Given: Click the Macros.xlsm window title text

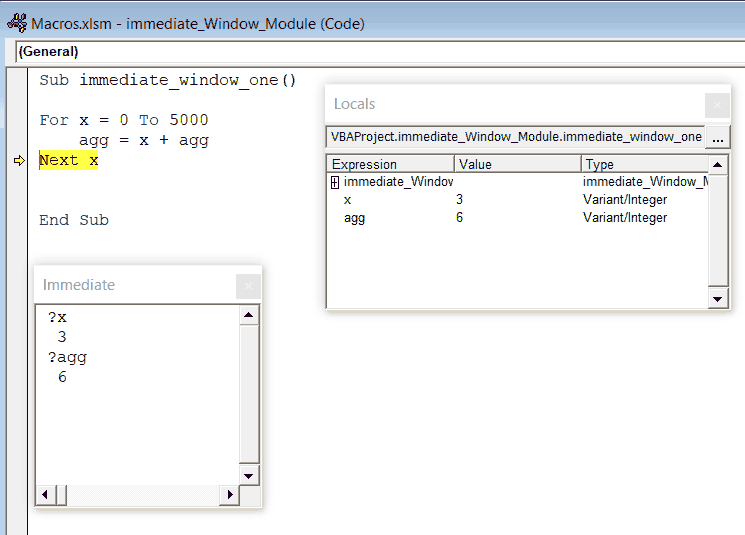Looking at the screenshot, I should click(x=198, y=24).
